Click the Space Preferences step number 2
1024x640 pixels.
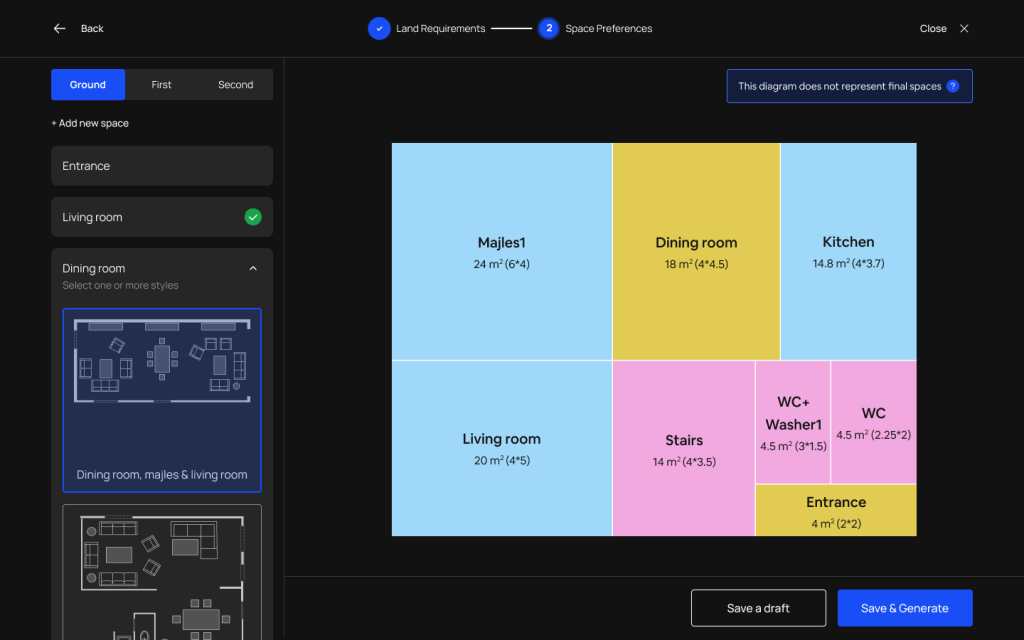(548, 29)
